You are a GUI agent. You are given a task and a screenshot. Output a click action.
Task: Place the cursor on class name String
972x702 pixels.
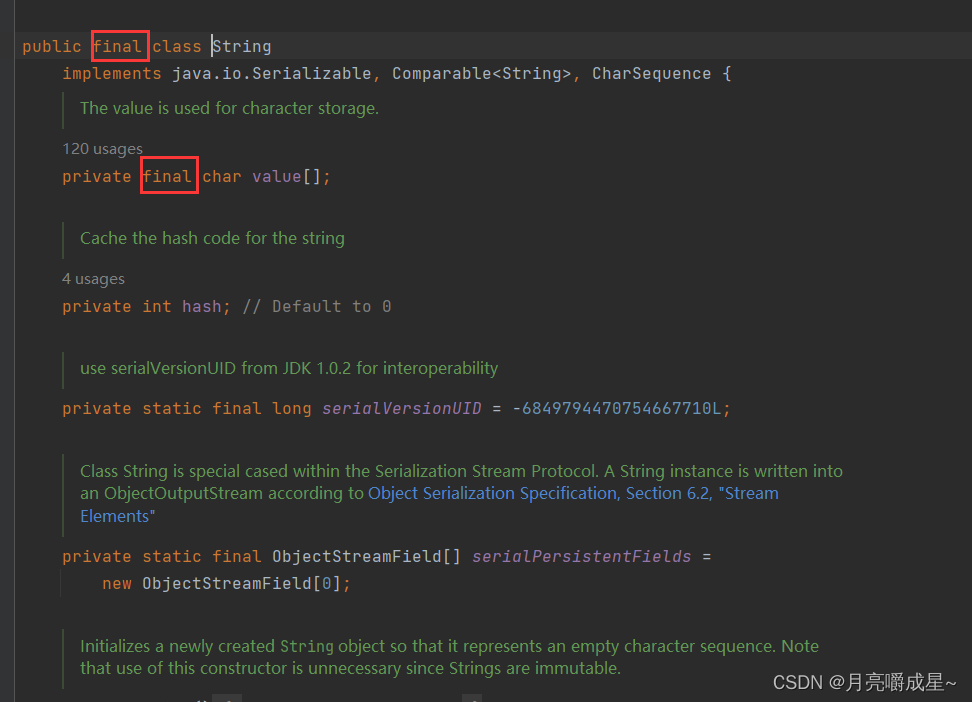[242, 47]
